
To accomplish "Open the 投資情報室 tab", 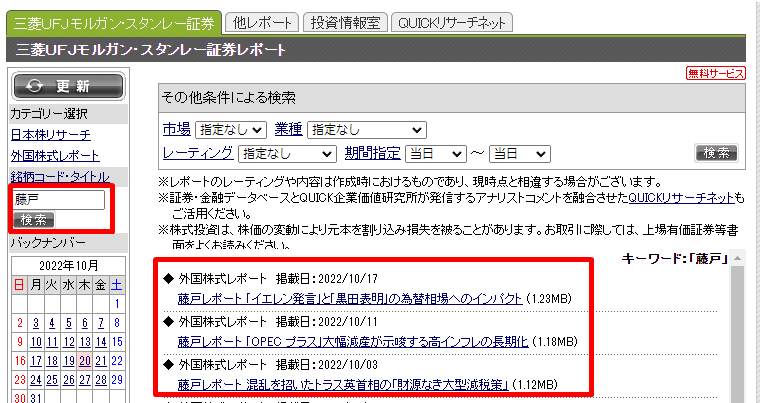I will 345,23.
